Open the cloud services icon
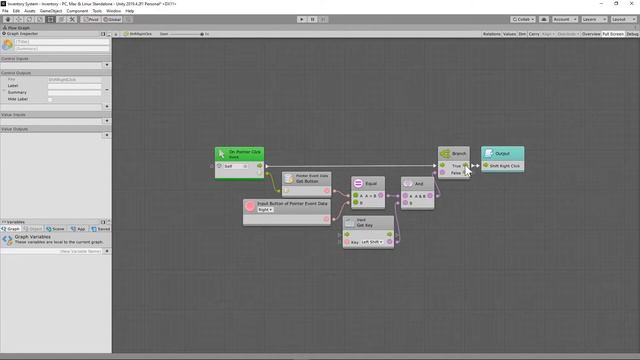 [x=544, y=19]
